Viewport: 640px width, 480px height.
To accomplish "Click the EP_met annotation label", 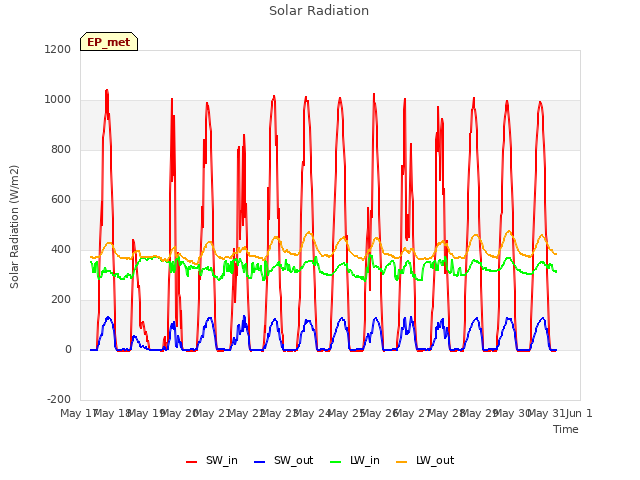I will (109, 42).
